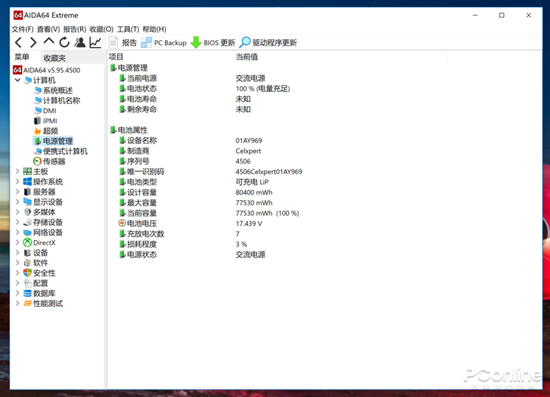Go up one level with the up arrow icon
The height and width of the screenshot is (397, 550).
coord(49,42)
